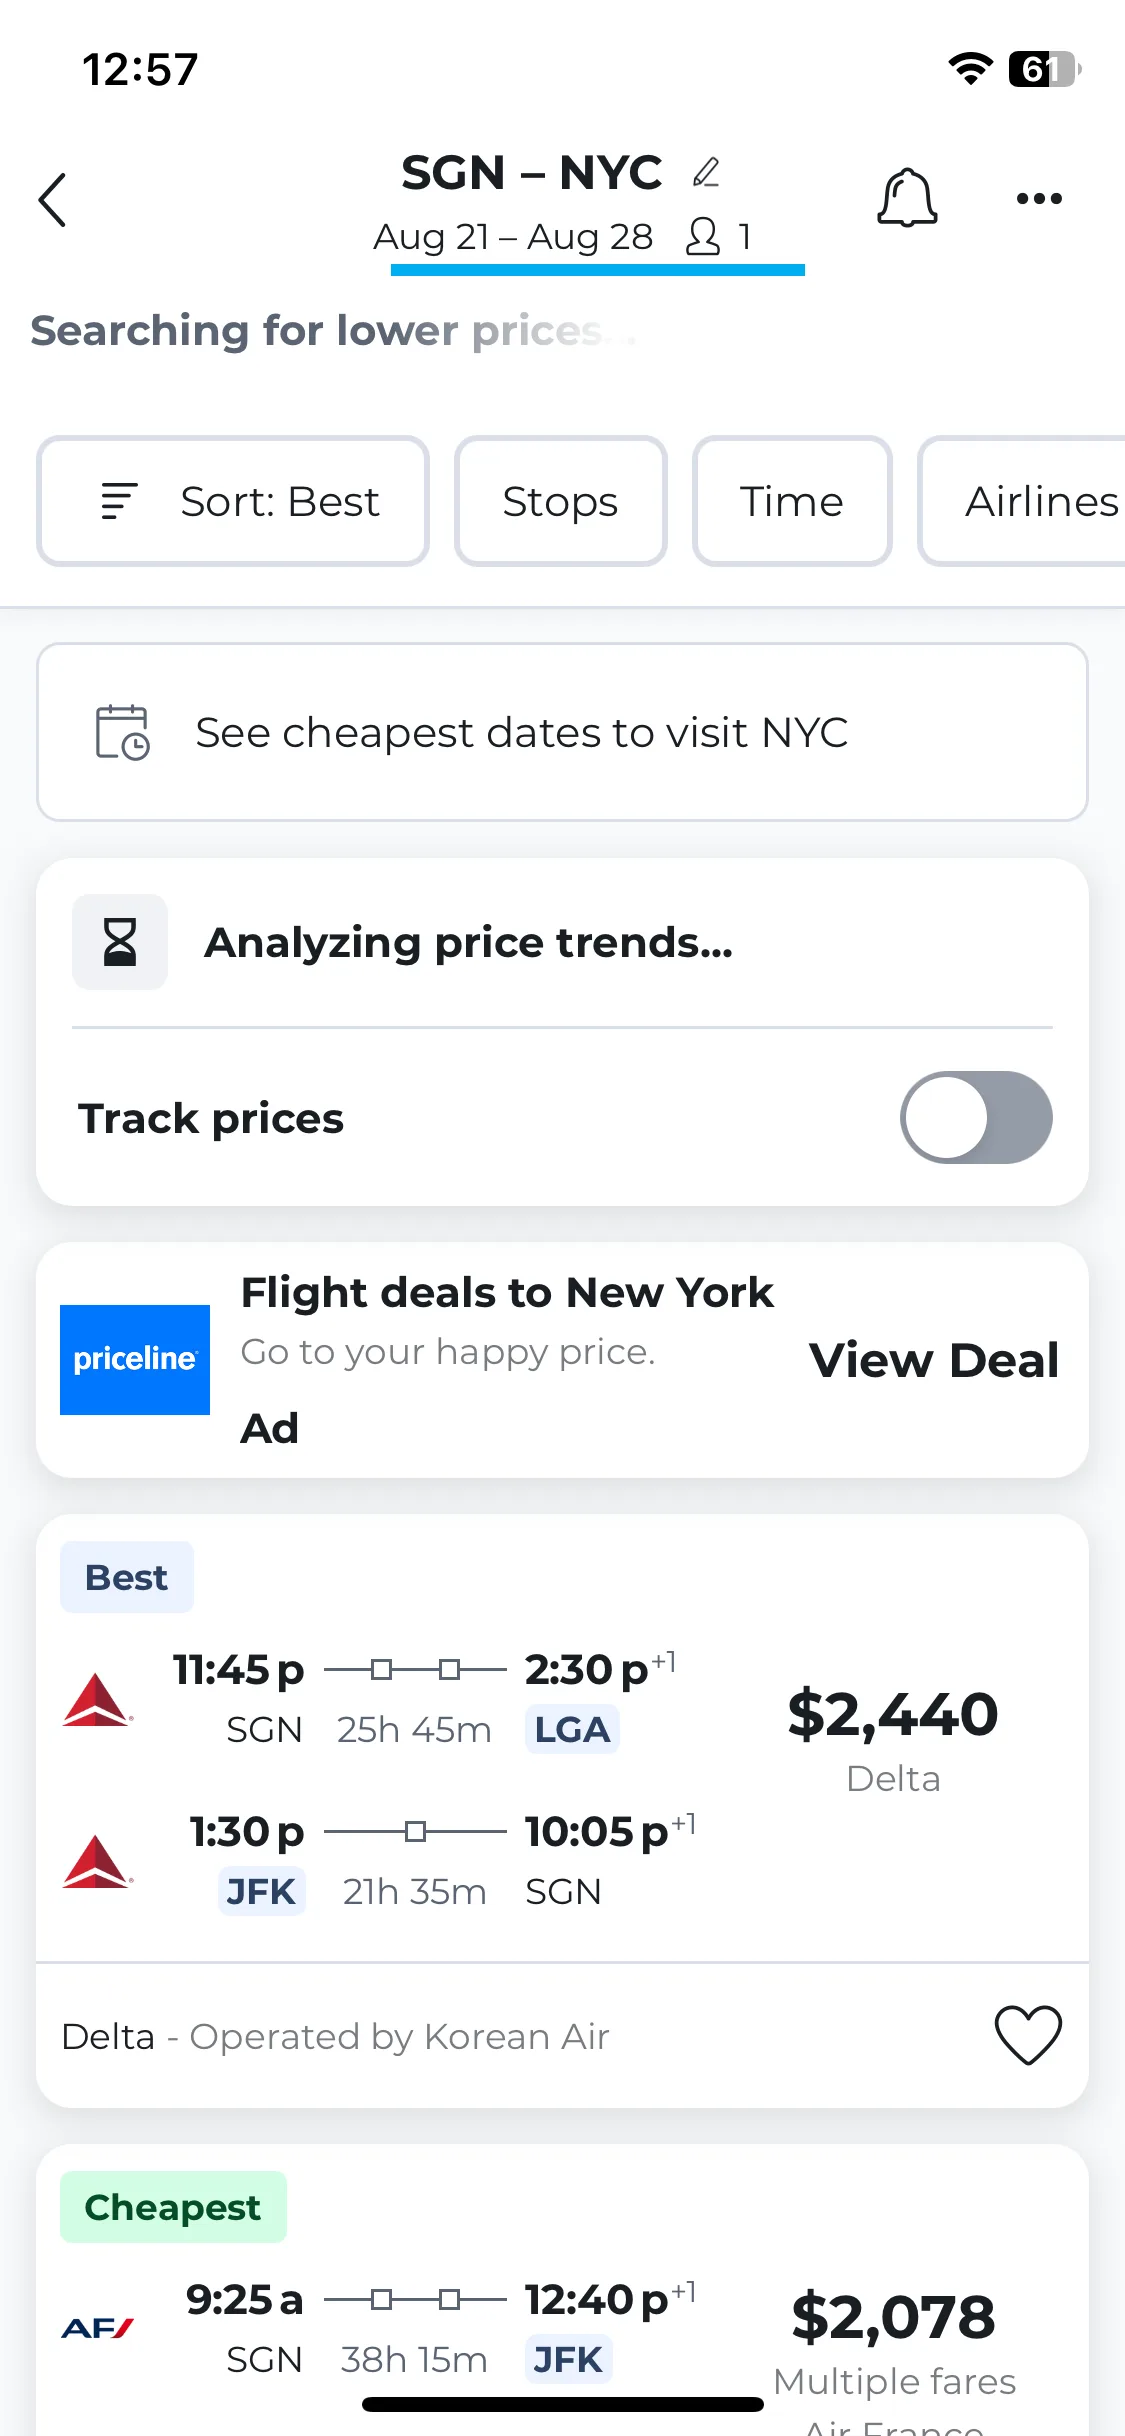Tap the priceline logo
This screenshot has width=1125, height=2436.
[135, 1359]
